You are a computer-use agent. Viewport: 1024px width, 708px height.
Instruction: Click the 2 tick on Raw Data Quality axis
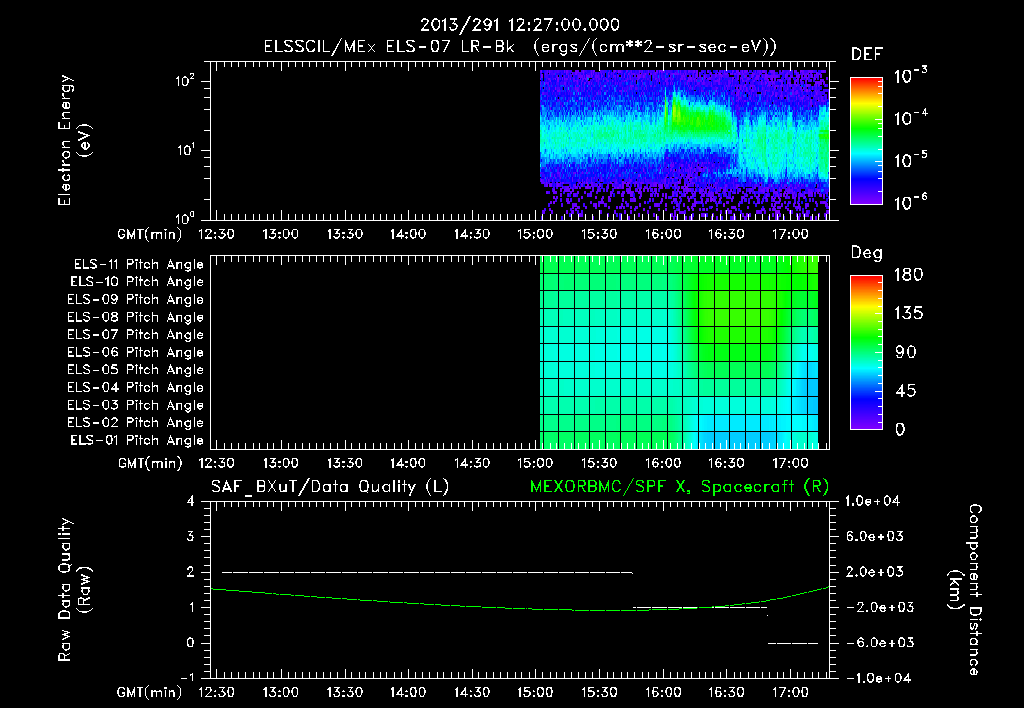pos(191,571)
